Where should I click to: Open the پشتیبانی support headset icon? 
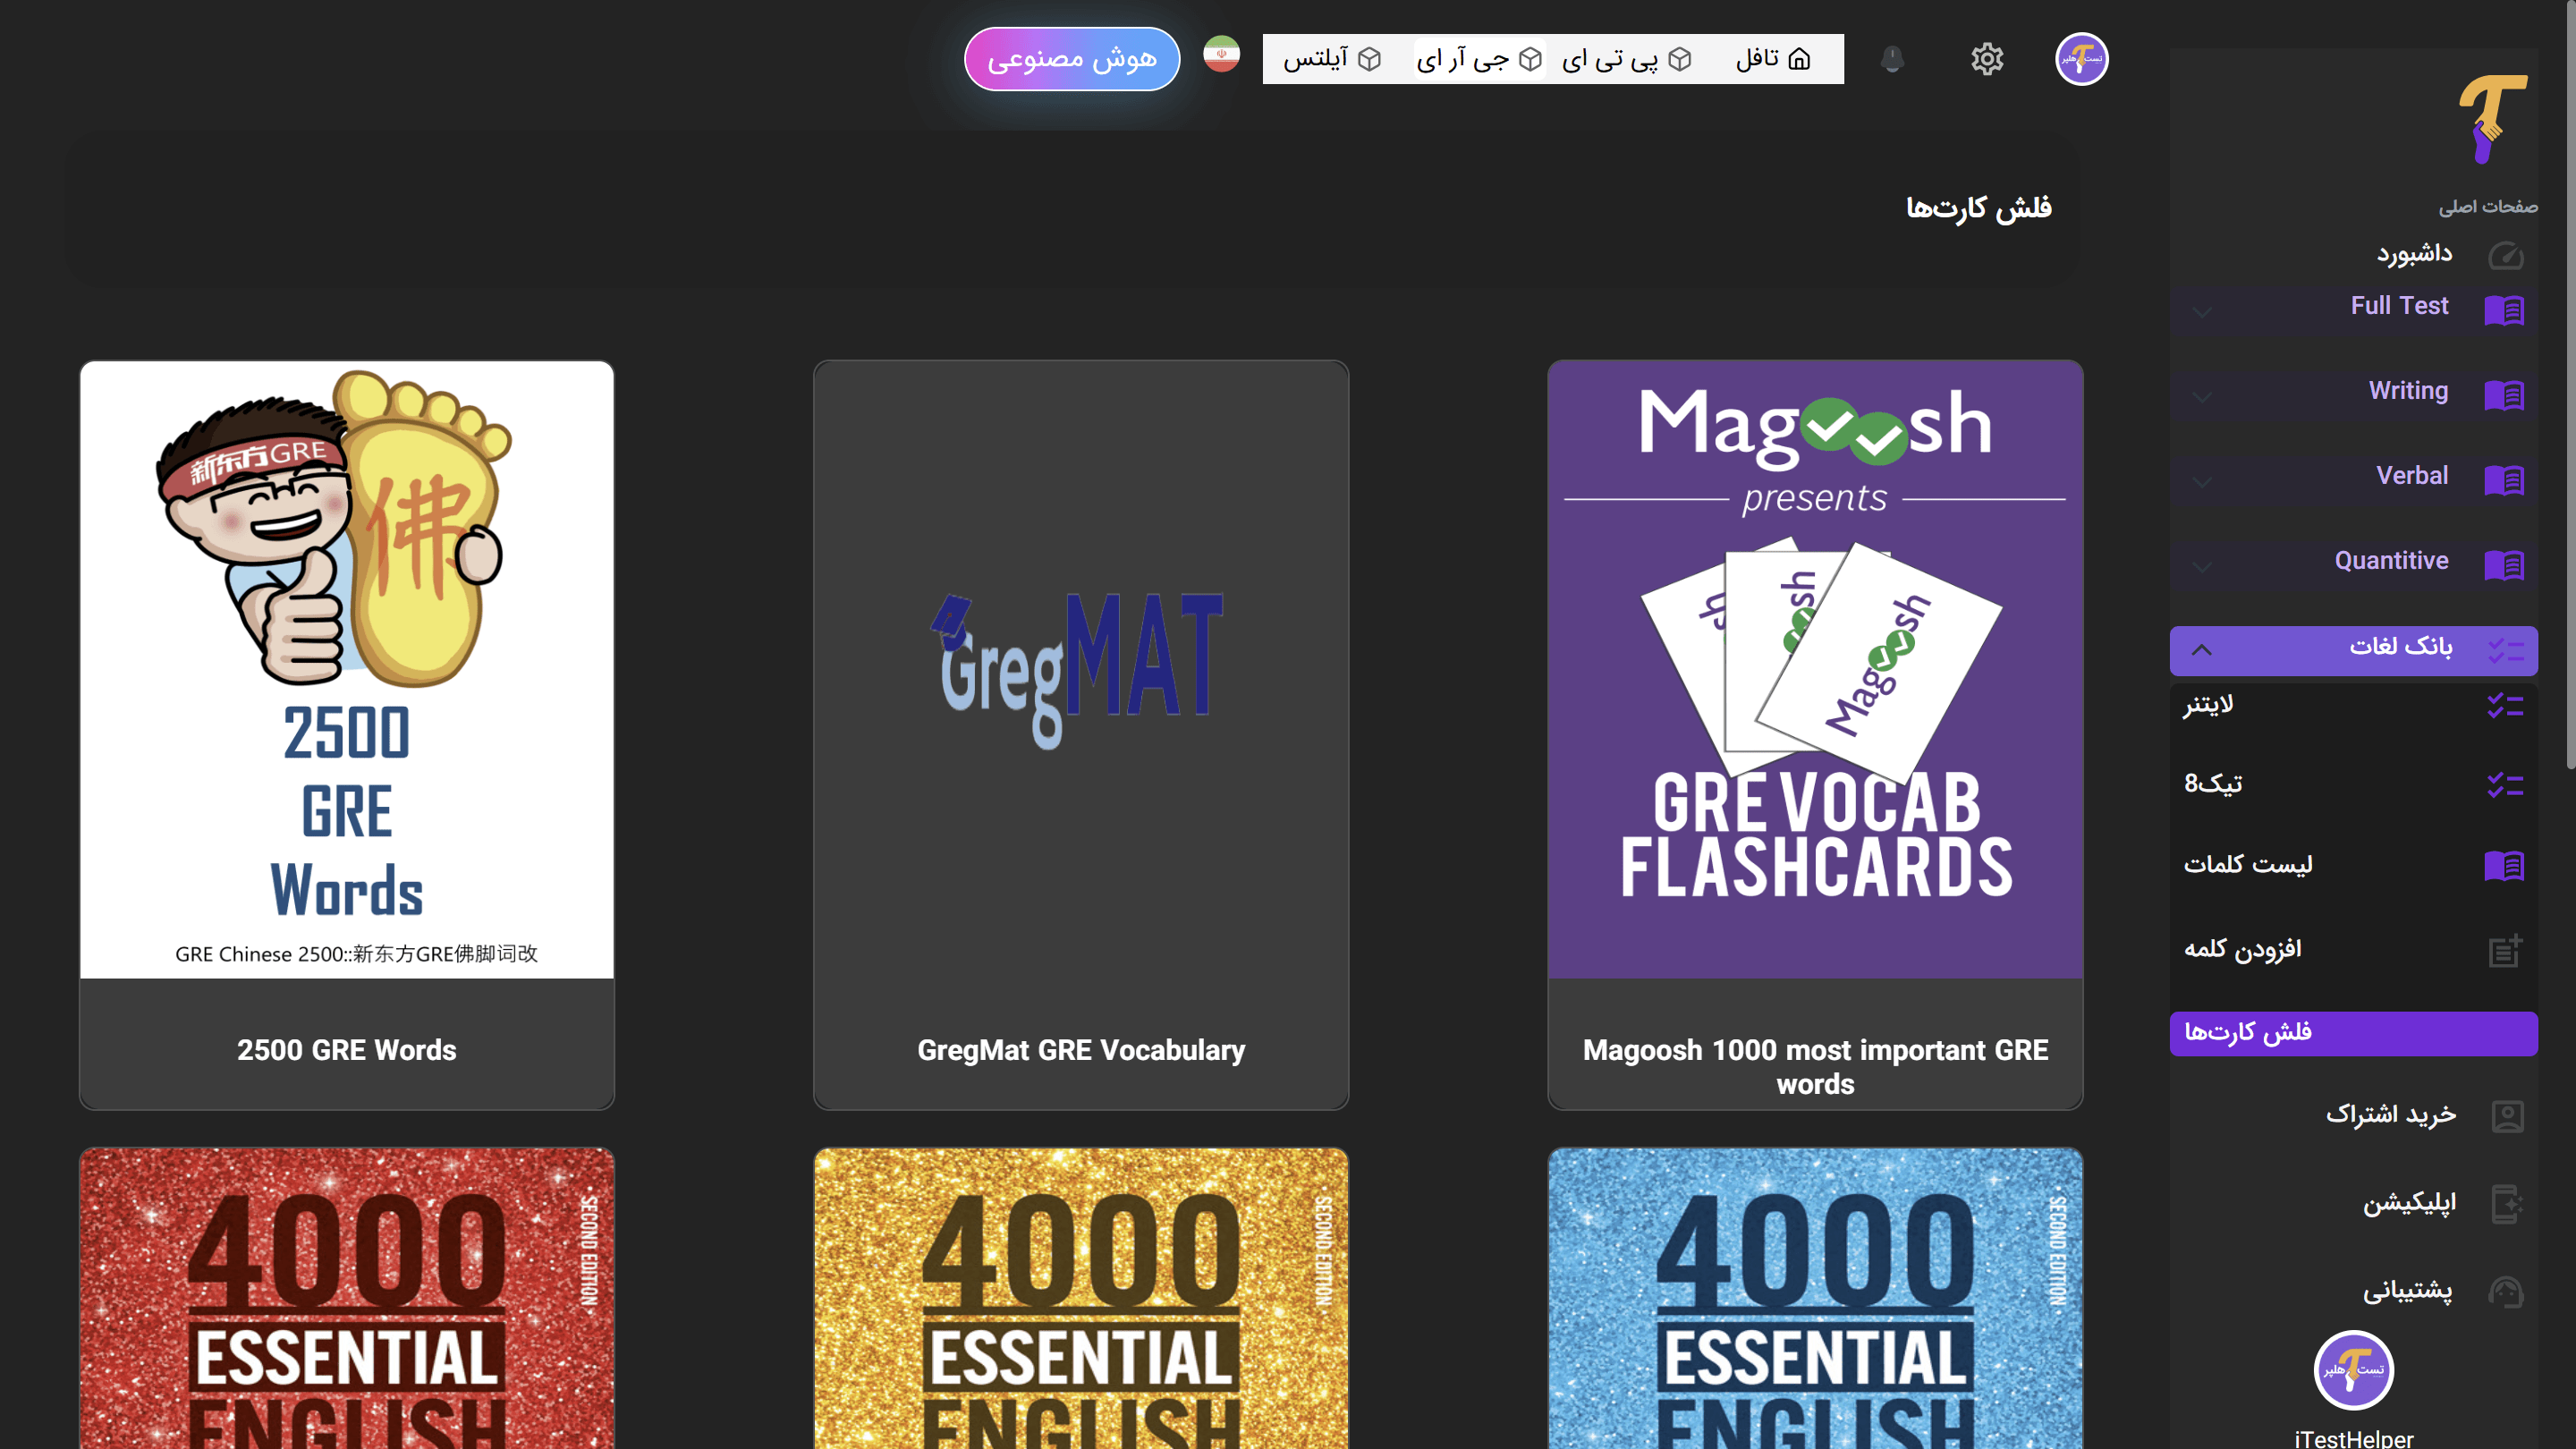pyautogui.click(x=2506, y=1291)
